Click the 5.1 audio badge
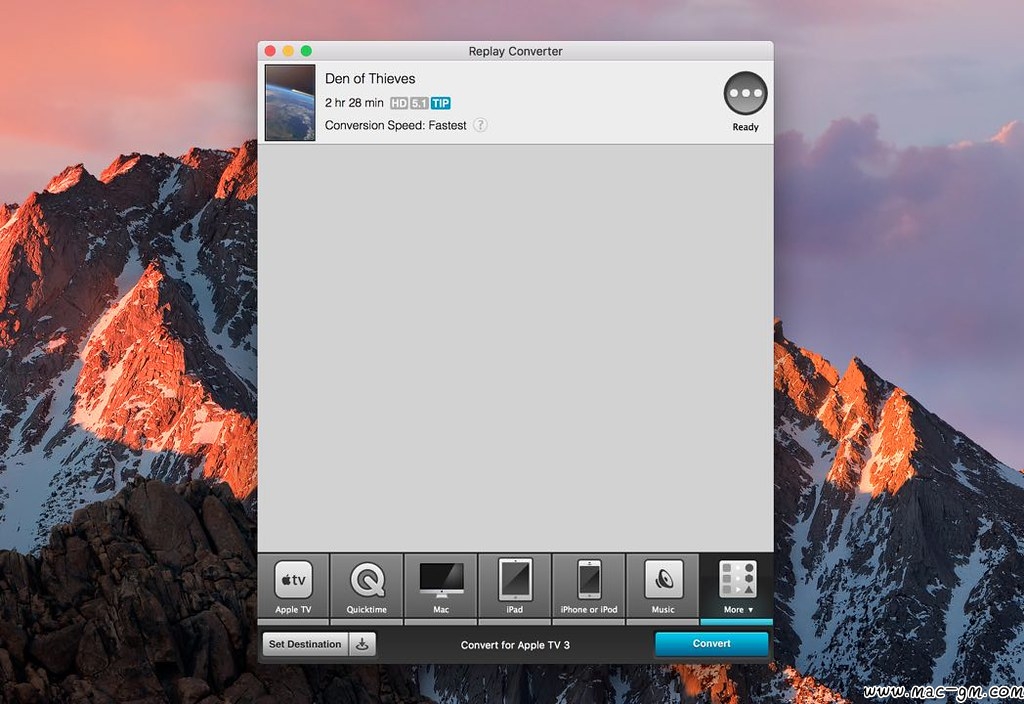The image size is (1024, 704). coord(419,103)
